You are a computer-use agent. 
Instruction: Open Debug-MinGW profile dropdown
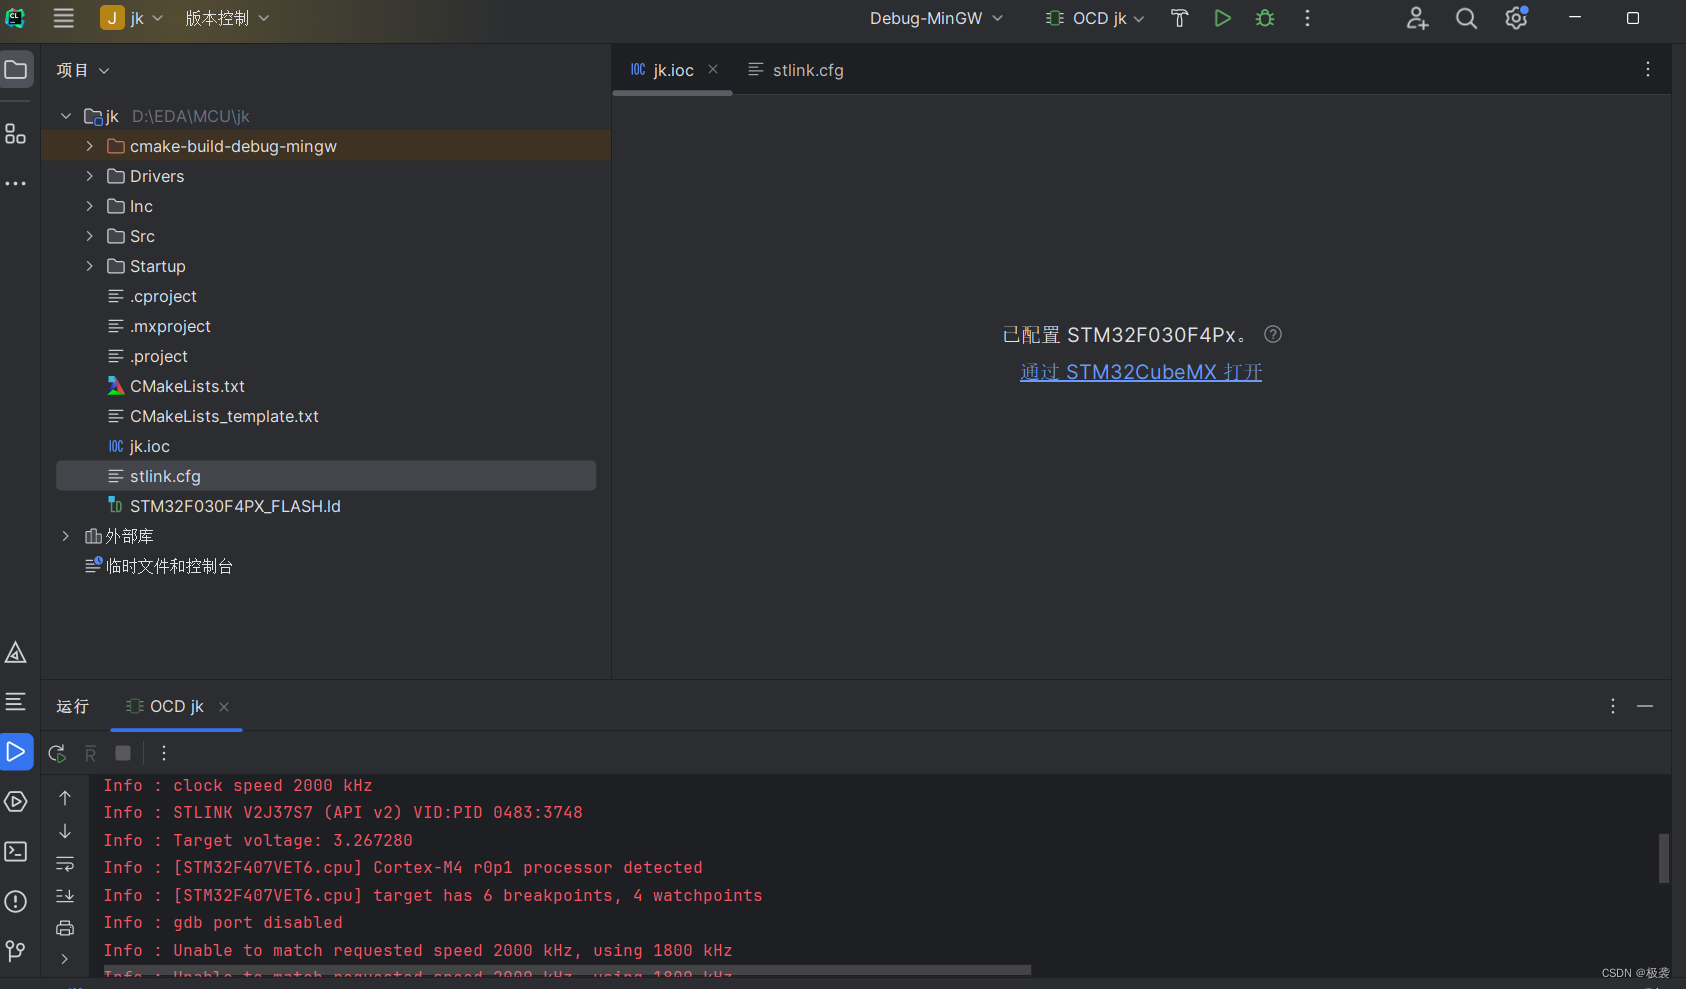tap(936, 18)
